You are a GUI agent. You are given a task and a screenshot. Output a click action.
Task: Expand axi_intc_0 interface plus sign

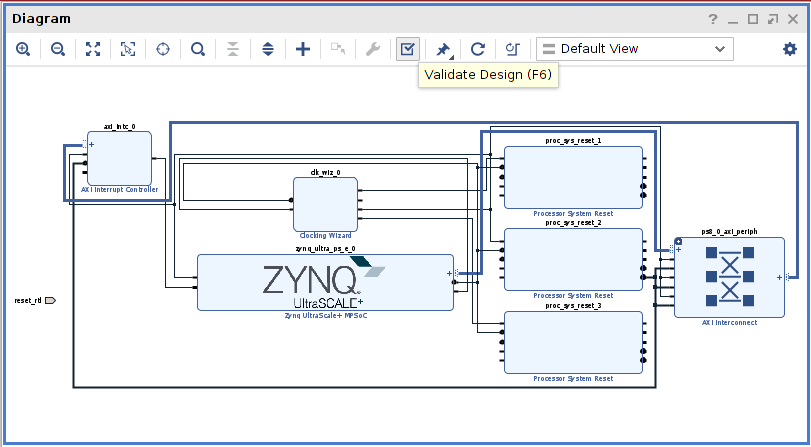coord(92,145)
